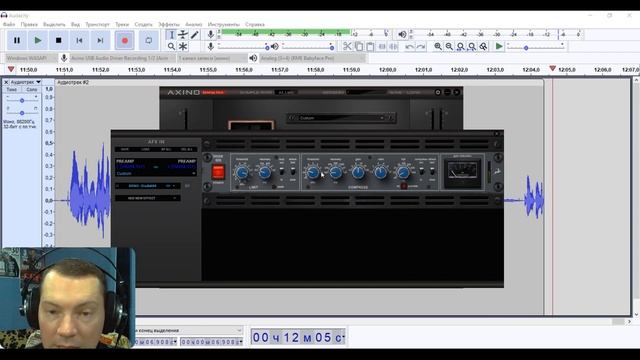Open the Треки menu
Image resolution: width=640 pixels, height=360 pixels.
pyautogui.click(x=122, y=24)
